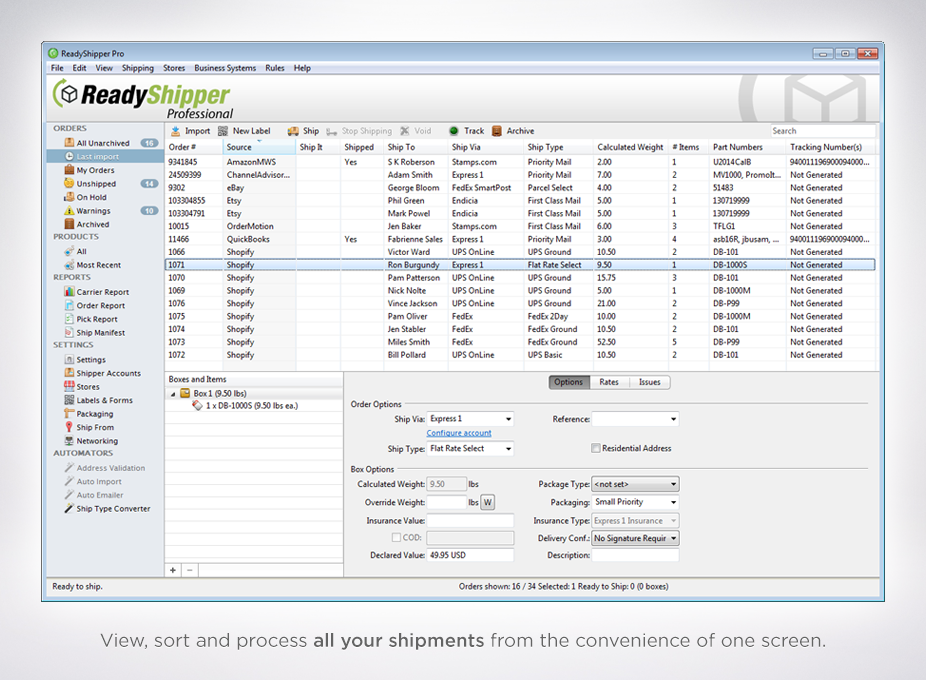926x680 pixels.
Task: Select the Last Import sidebar item
Action: 105,157
